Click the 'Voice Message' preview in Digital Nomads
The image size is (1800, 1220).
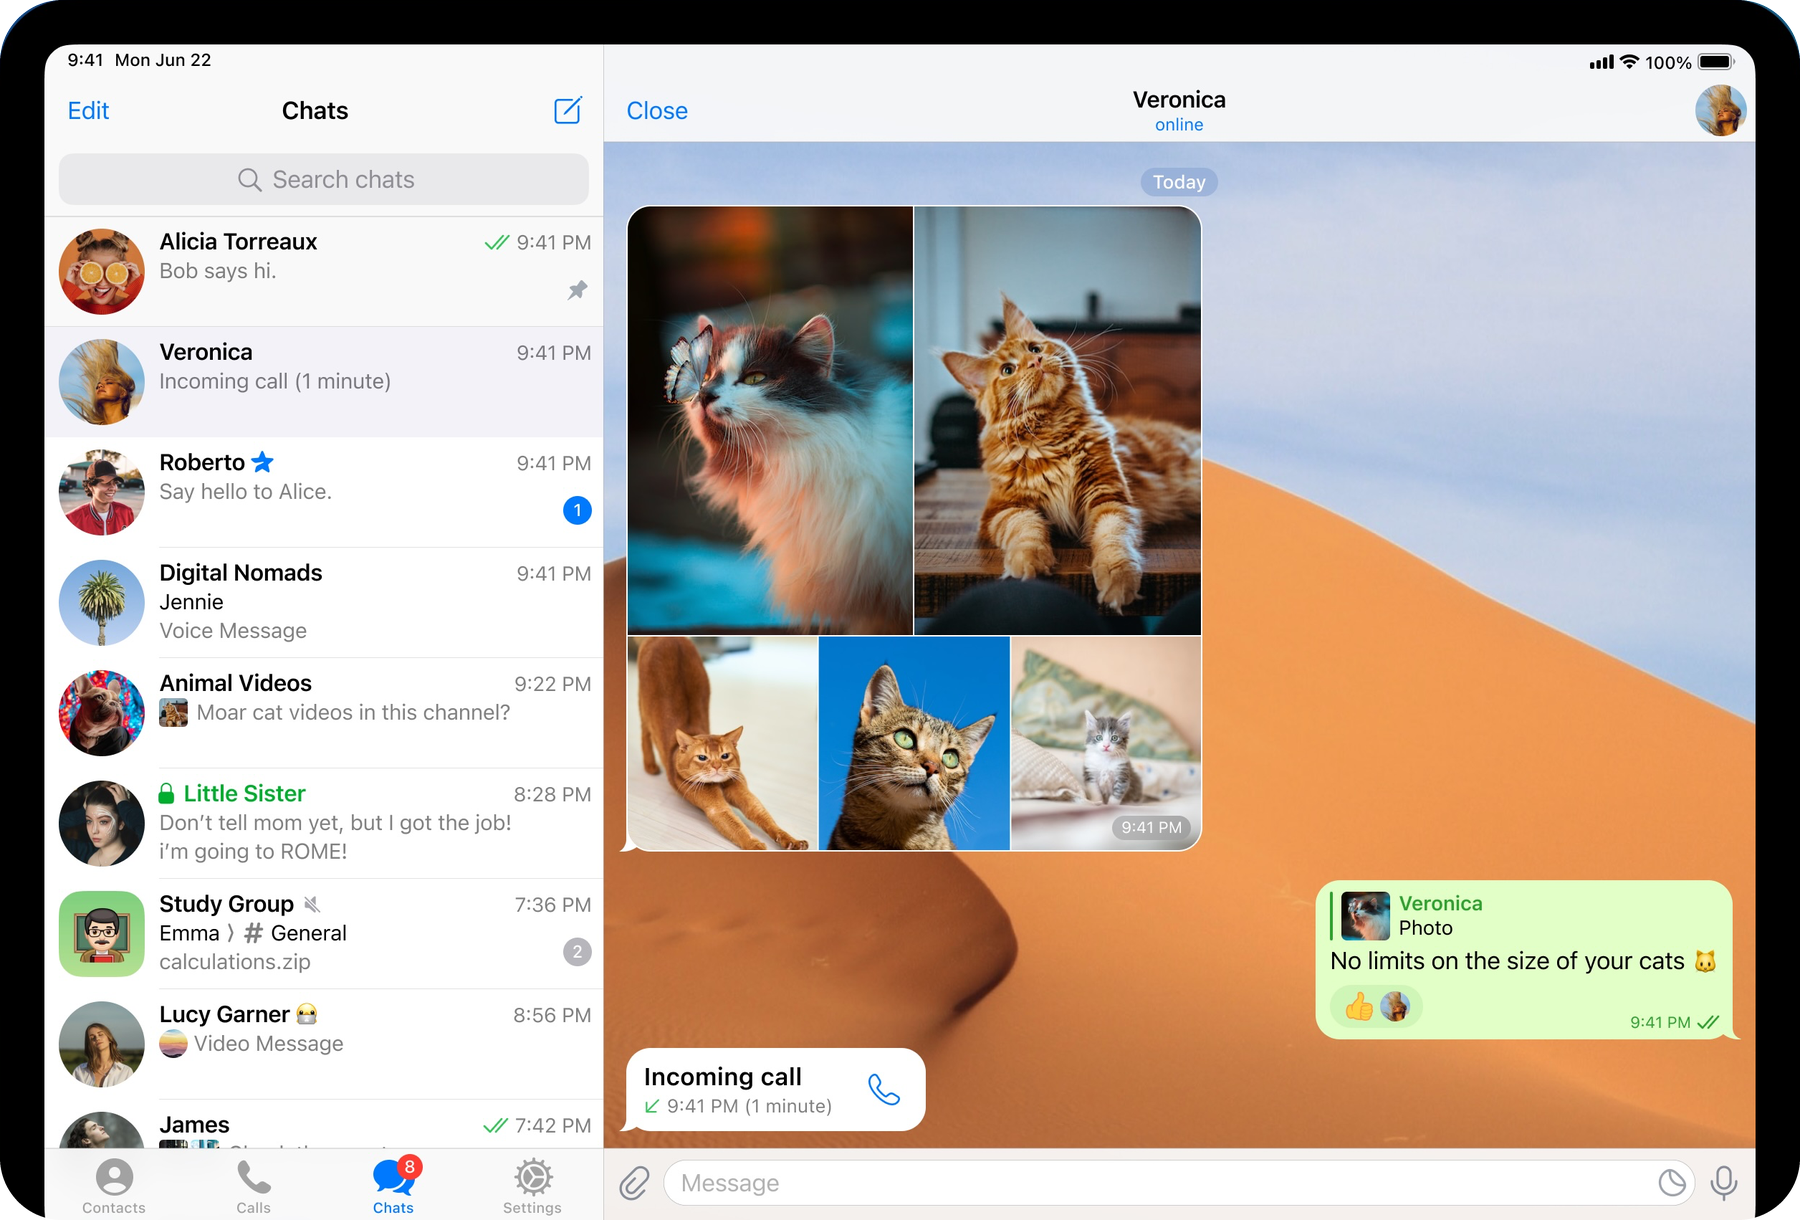click(x=233, y=631)
